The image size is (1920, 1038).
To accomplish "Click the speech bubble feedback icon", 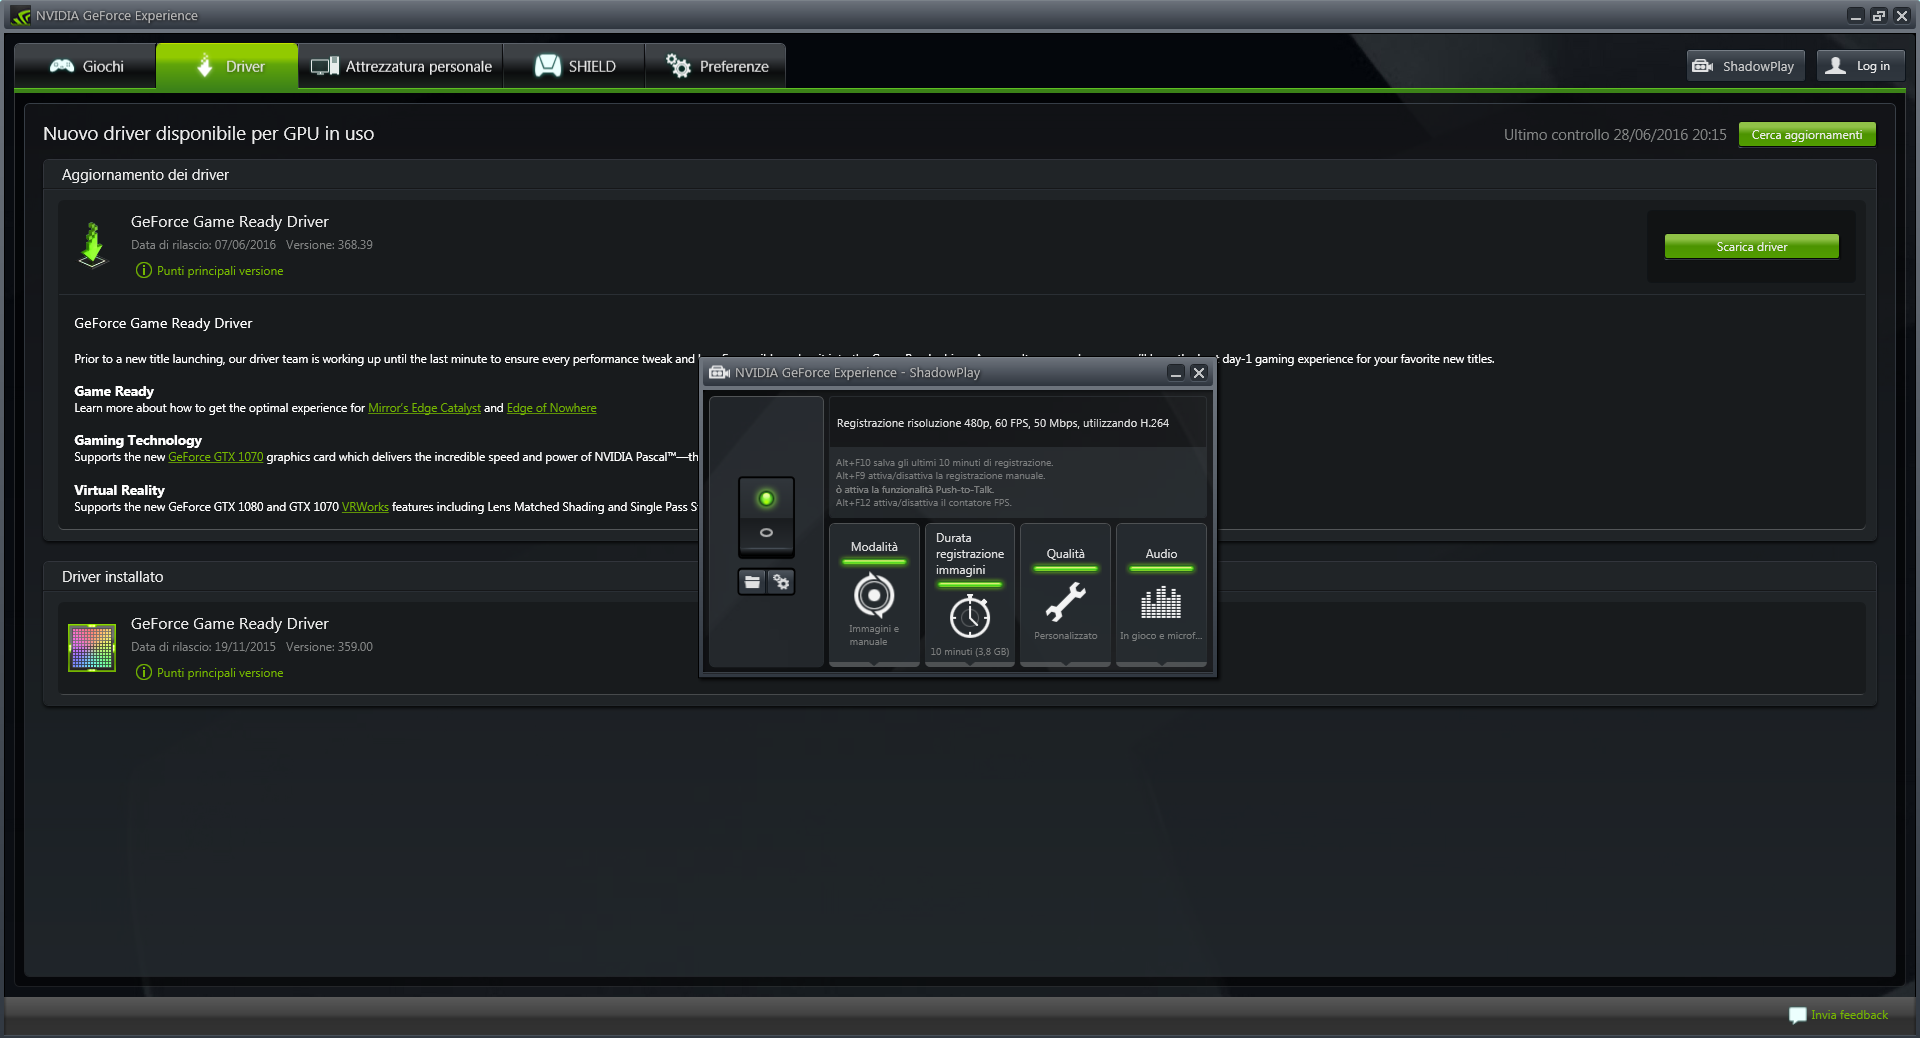I will [1797, 1015].
